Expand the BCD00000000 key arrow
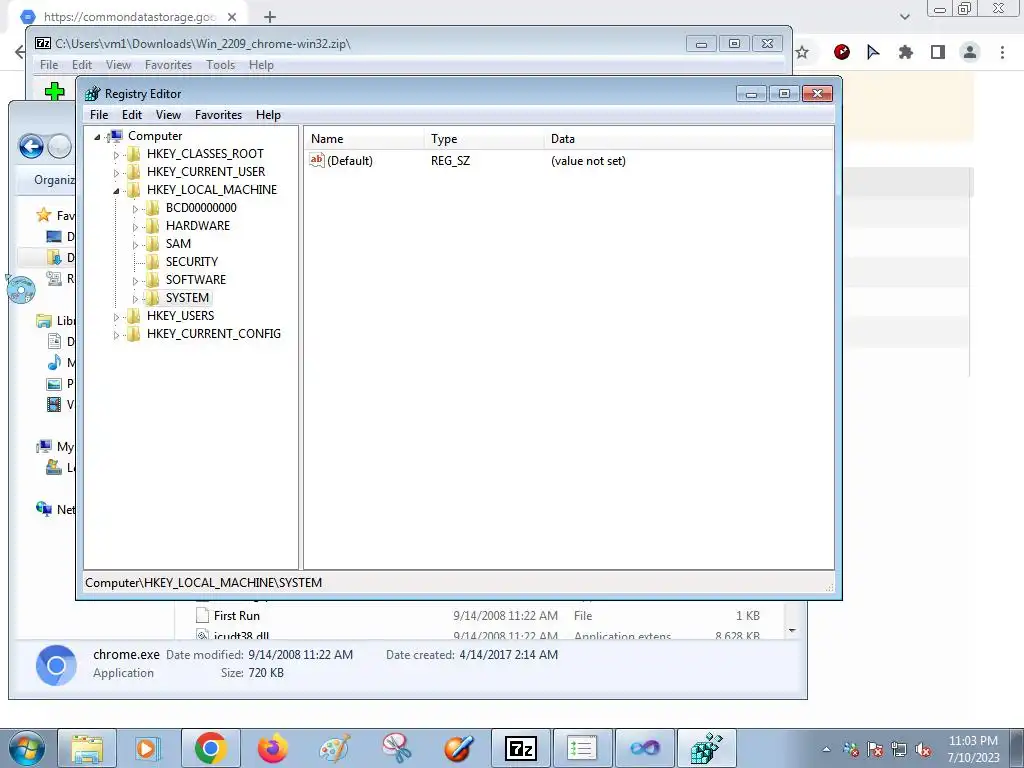Image resolution: width=1024 pixels, height=768 pixels. click(x=135, y=209)
